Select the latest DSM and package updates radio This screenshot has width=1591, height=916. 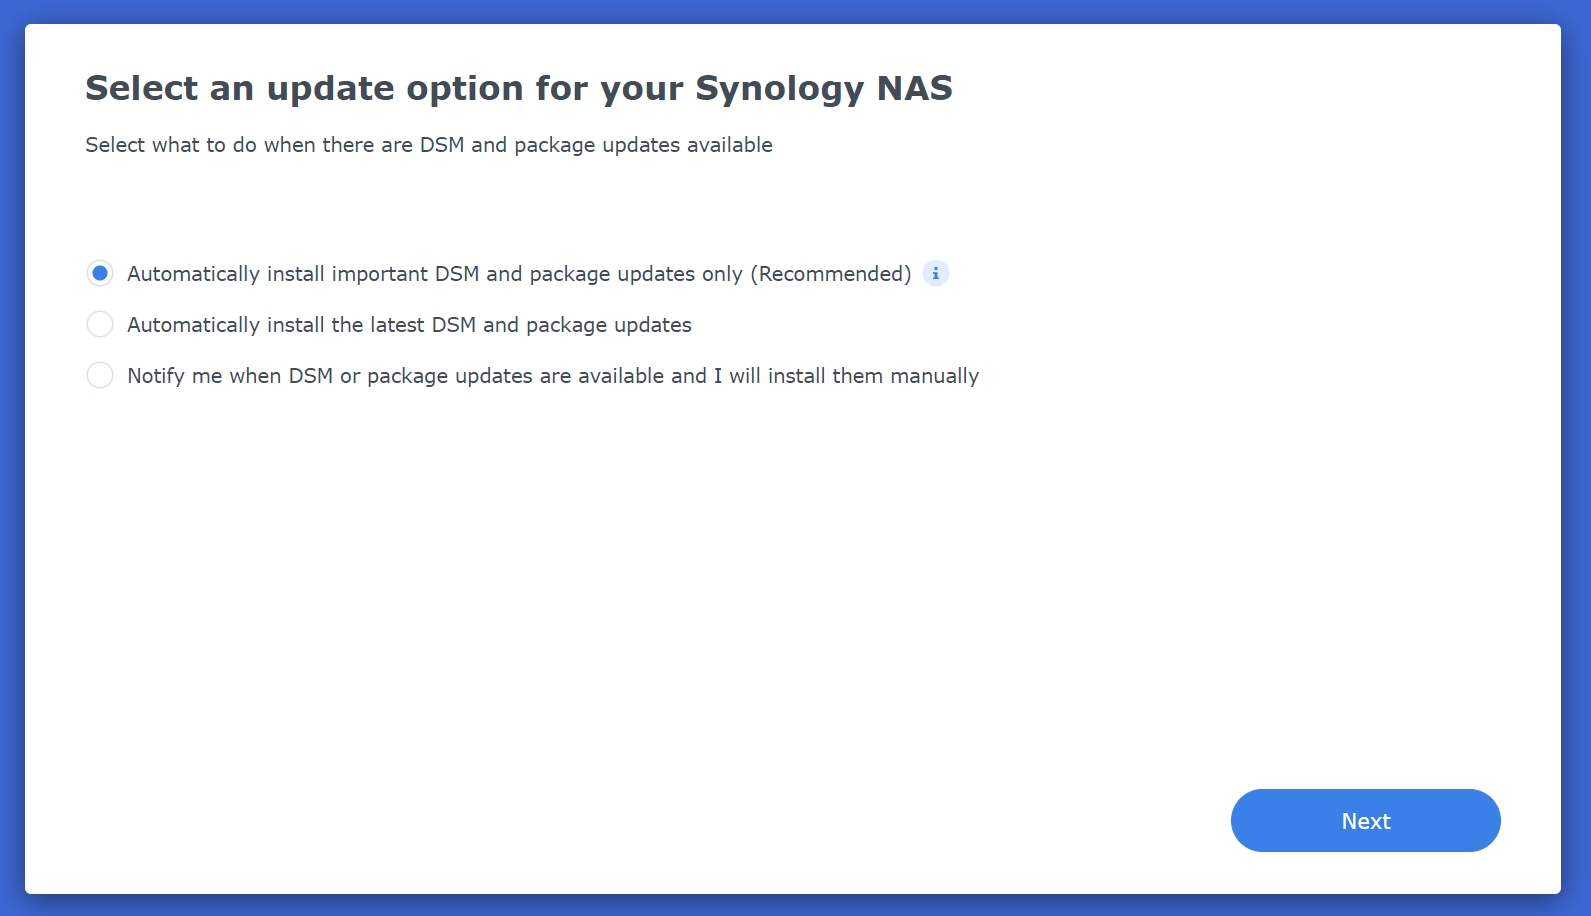100,324
